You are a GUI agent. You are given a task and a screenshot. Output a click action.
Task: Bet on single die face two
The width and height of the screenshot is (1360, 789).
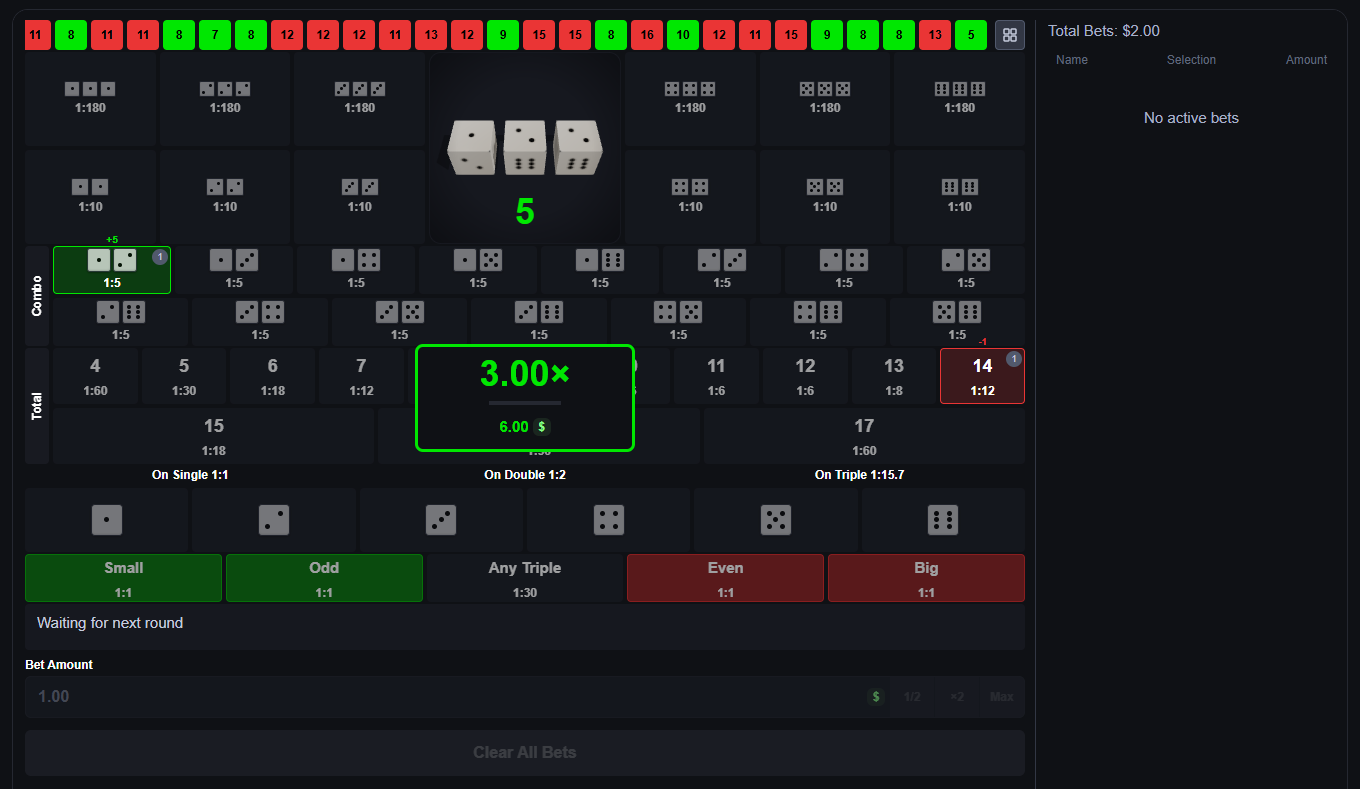[274, 520]
